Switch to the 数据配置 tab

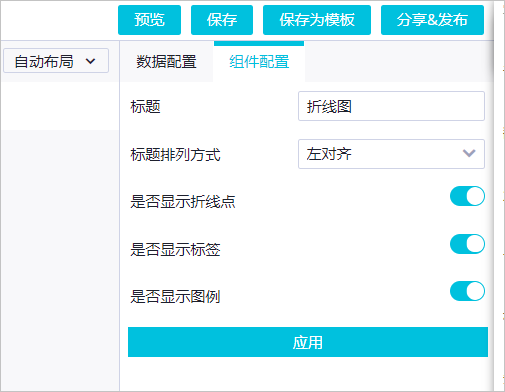(x=166, y=62)
